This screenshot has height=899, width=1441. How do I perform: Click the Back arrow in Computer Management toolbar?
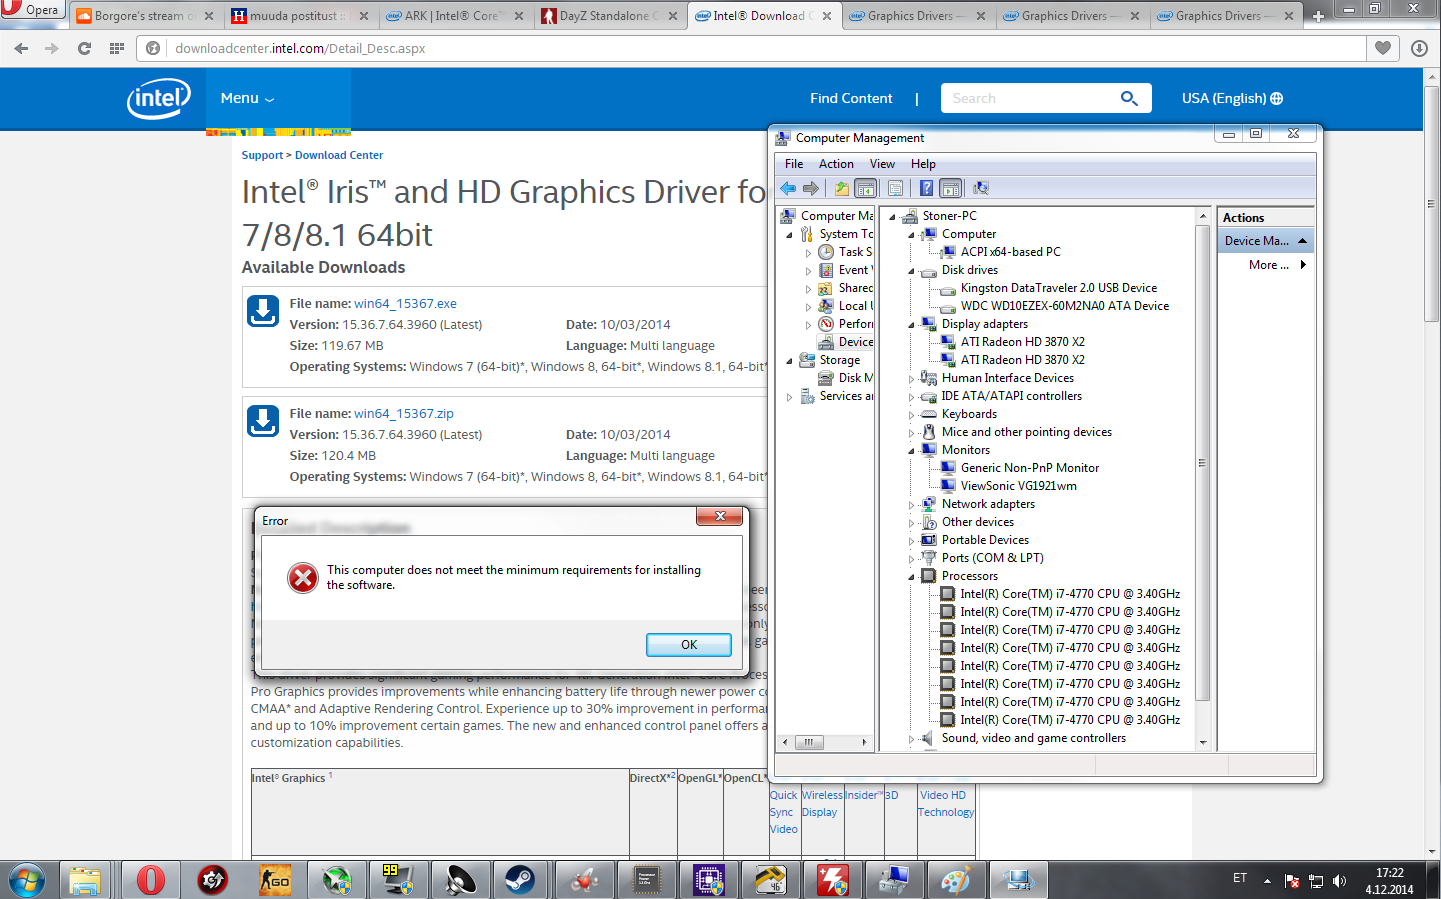click(788, 188)
